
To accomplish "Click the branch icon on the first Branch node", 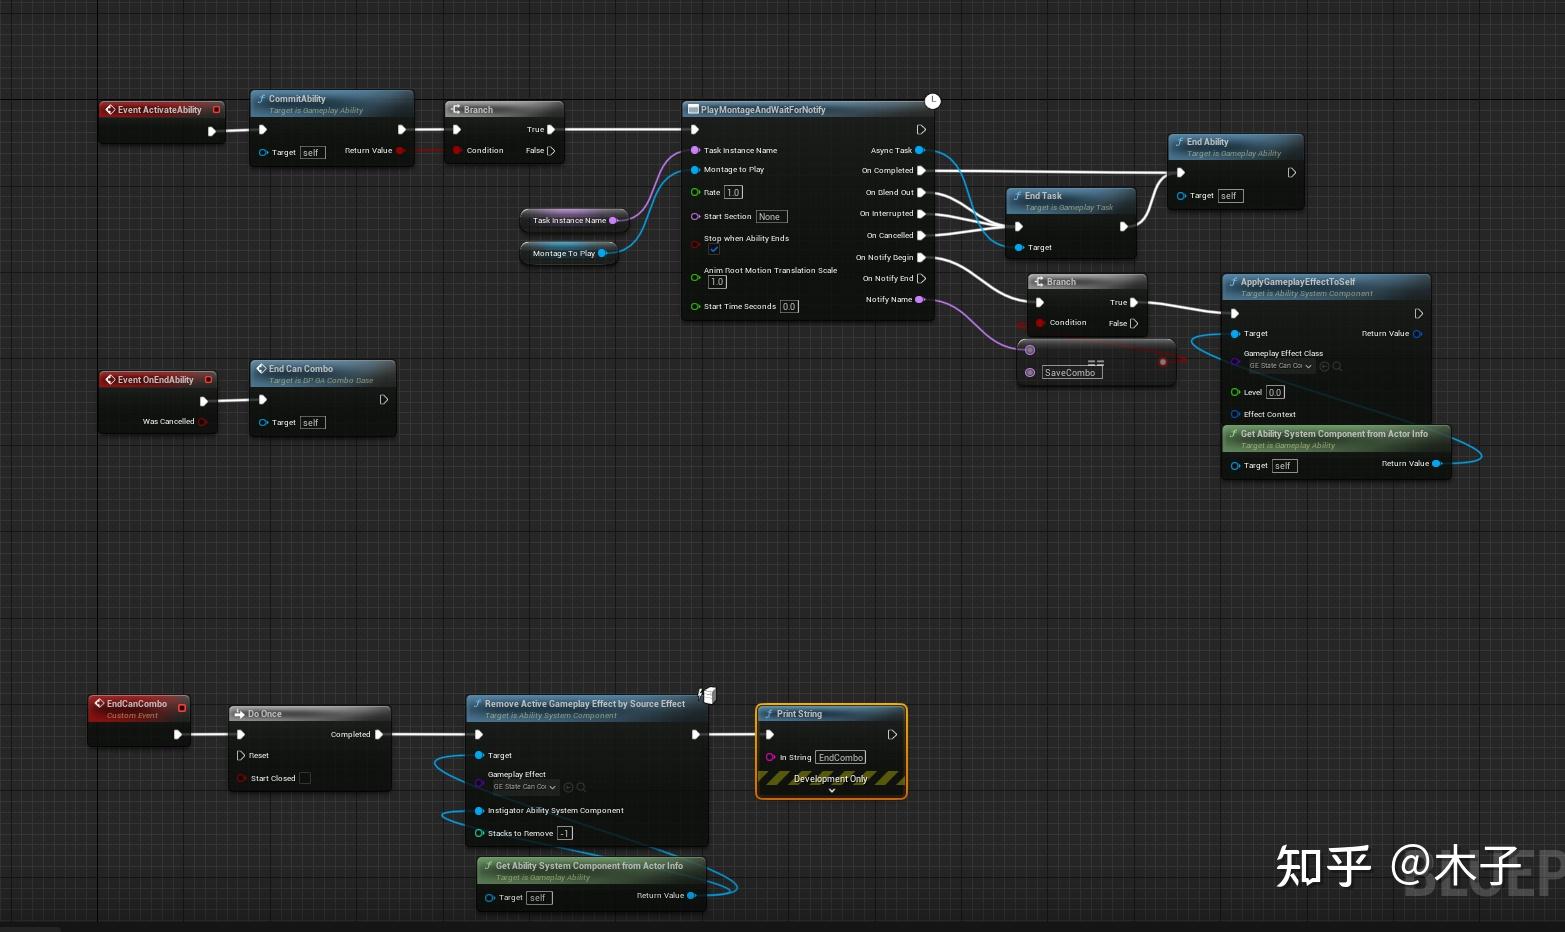I will 456,109.
